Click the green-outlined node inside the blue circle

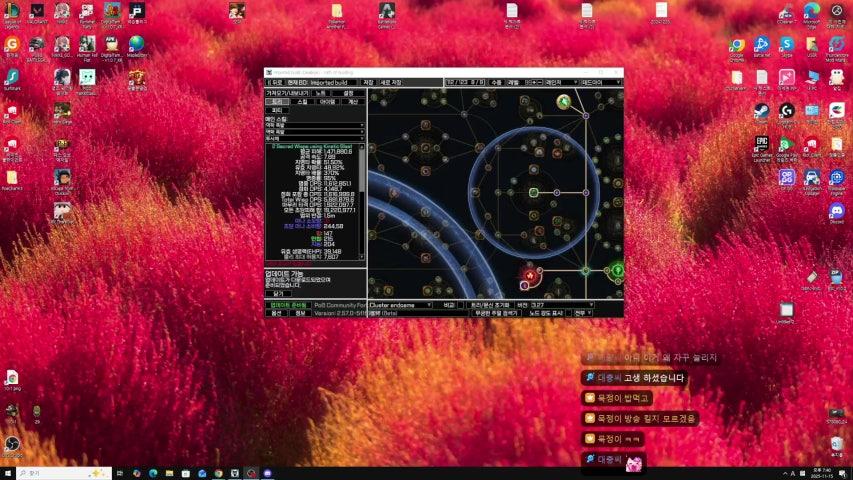533,192
